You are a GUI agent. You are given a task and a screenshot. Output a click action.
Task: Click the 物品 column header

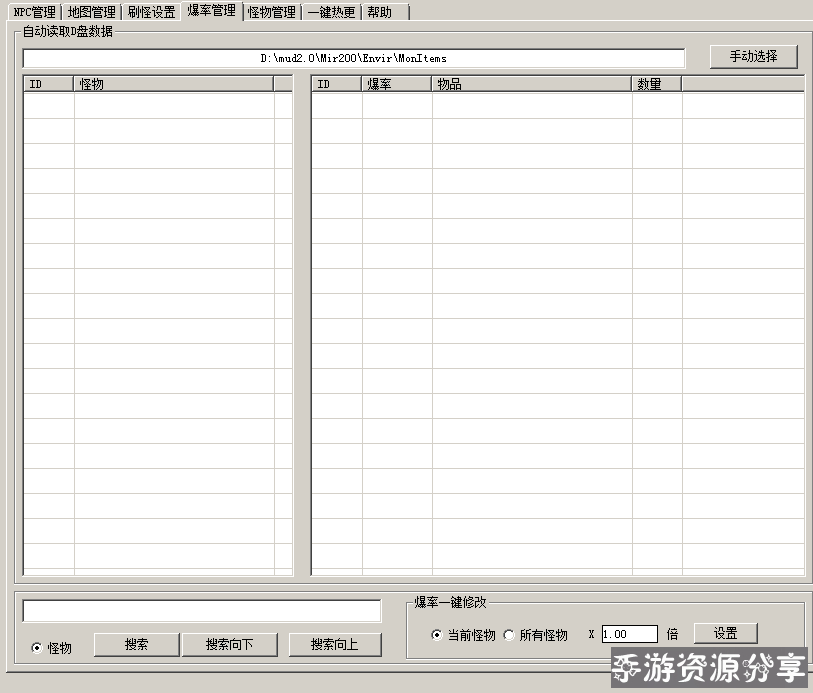pos(531,84)
